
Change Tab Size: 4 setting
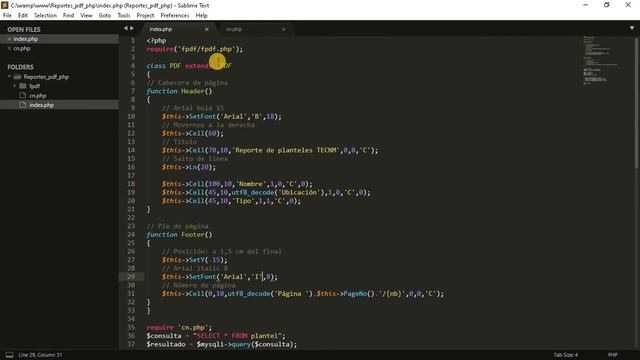566,355
